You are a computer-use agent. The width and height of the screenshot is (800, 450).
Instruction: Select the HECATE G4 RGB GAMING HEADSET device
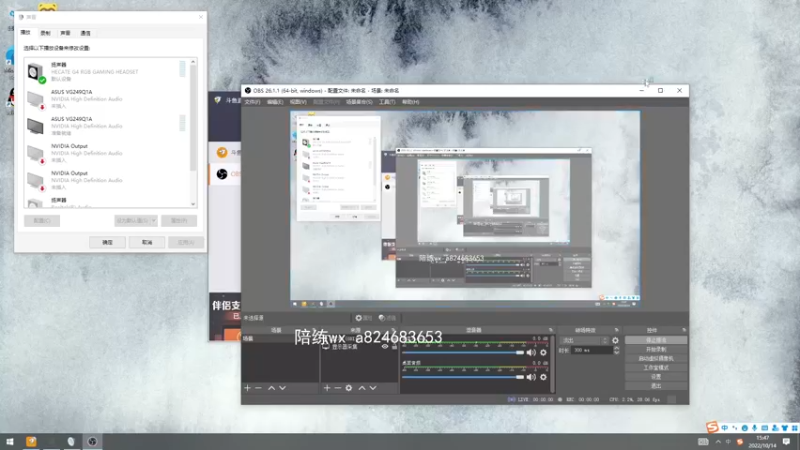click(107, 72)
